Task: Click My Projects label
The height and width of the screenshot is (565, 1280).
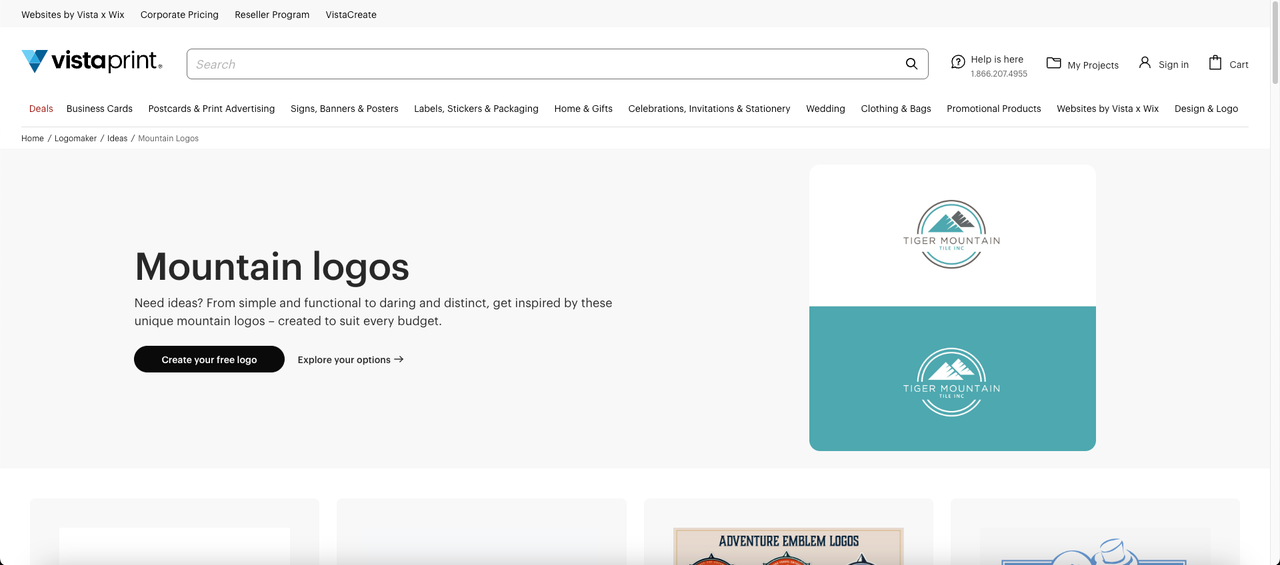Action: point(1093,65)
